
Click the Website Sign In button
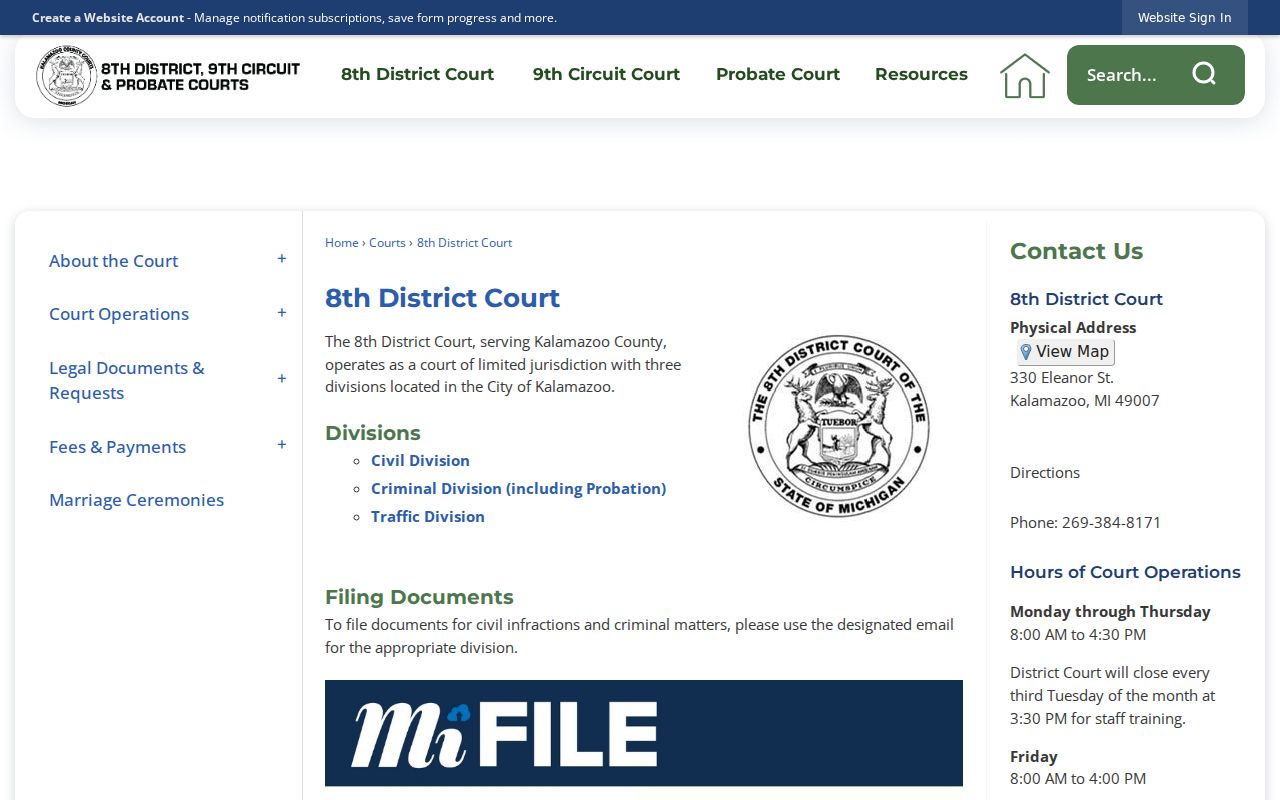pos(1184,17)
